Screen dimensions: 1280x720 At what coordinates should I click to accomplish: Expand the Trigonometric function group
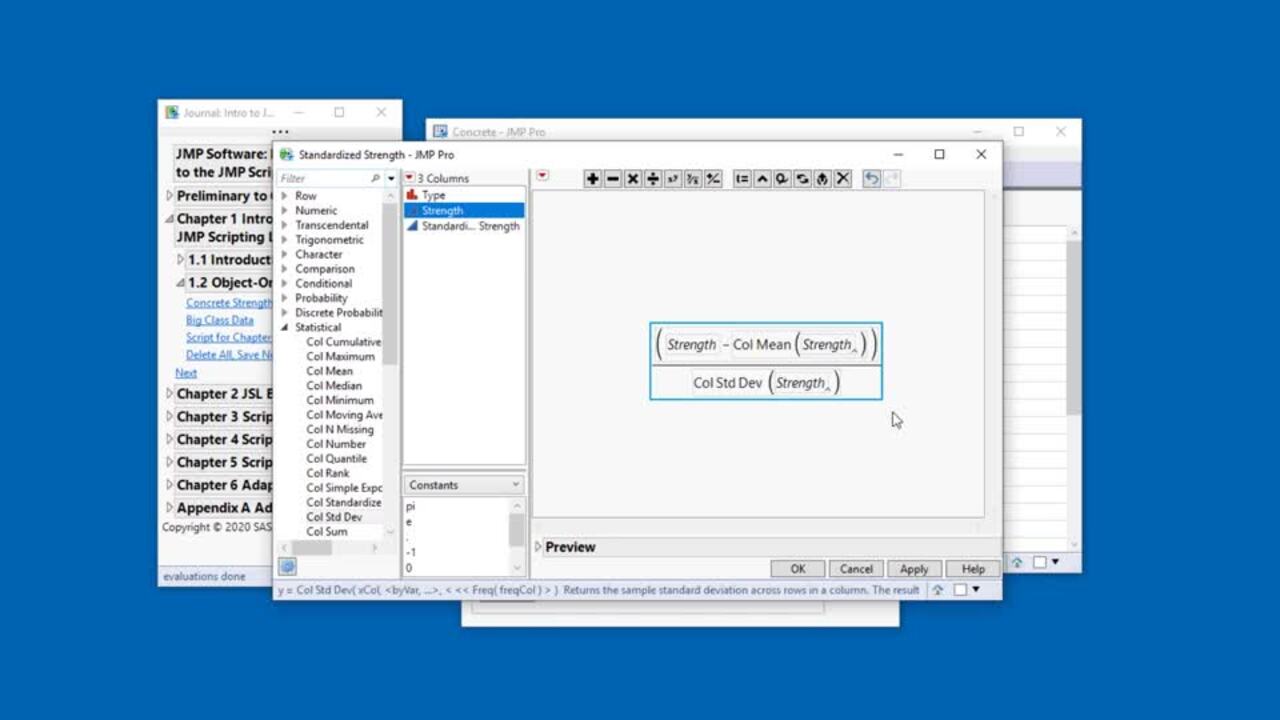point(284,240)
